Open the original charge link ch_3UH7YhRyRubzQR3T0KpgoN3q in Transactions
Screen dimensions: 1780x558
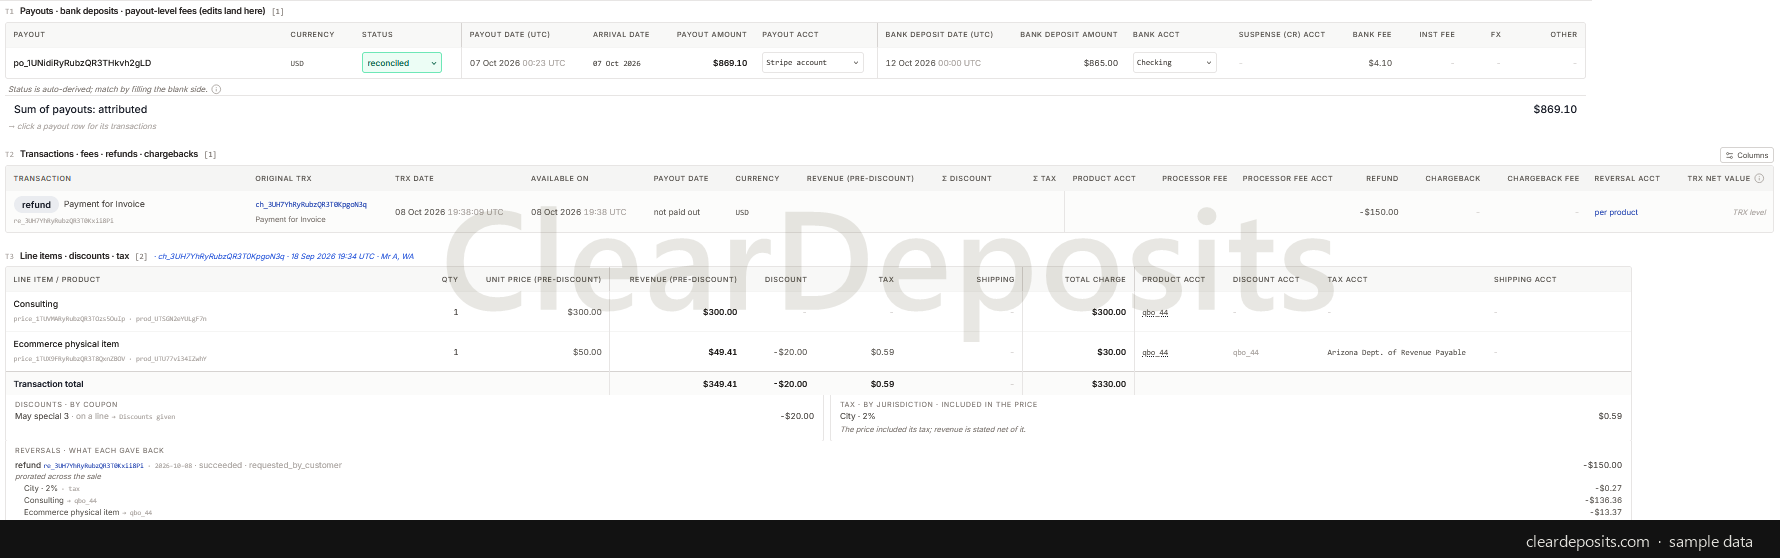pos(311,204)
